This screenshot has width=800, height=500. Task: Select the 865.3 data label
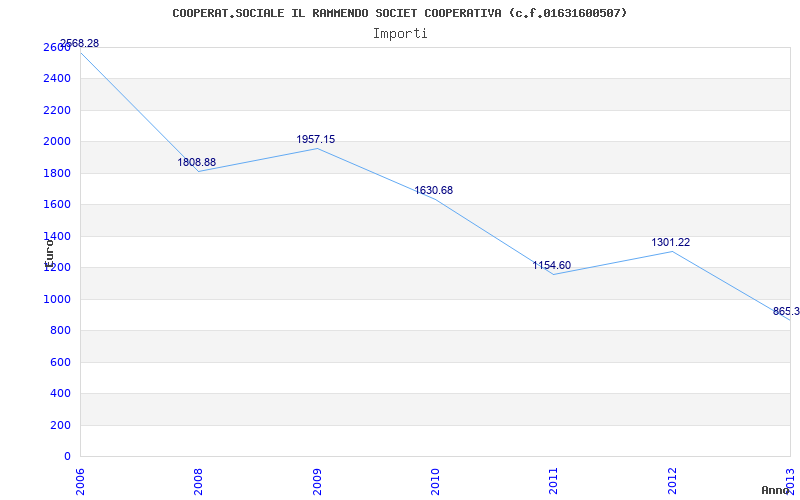786,311
